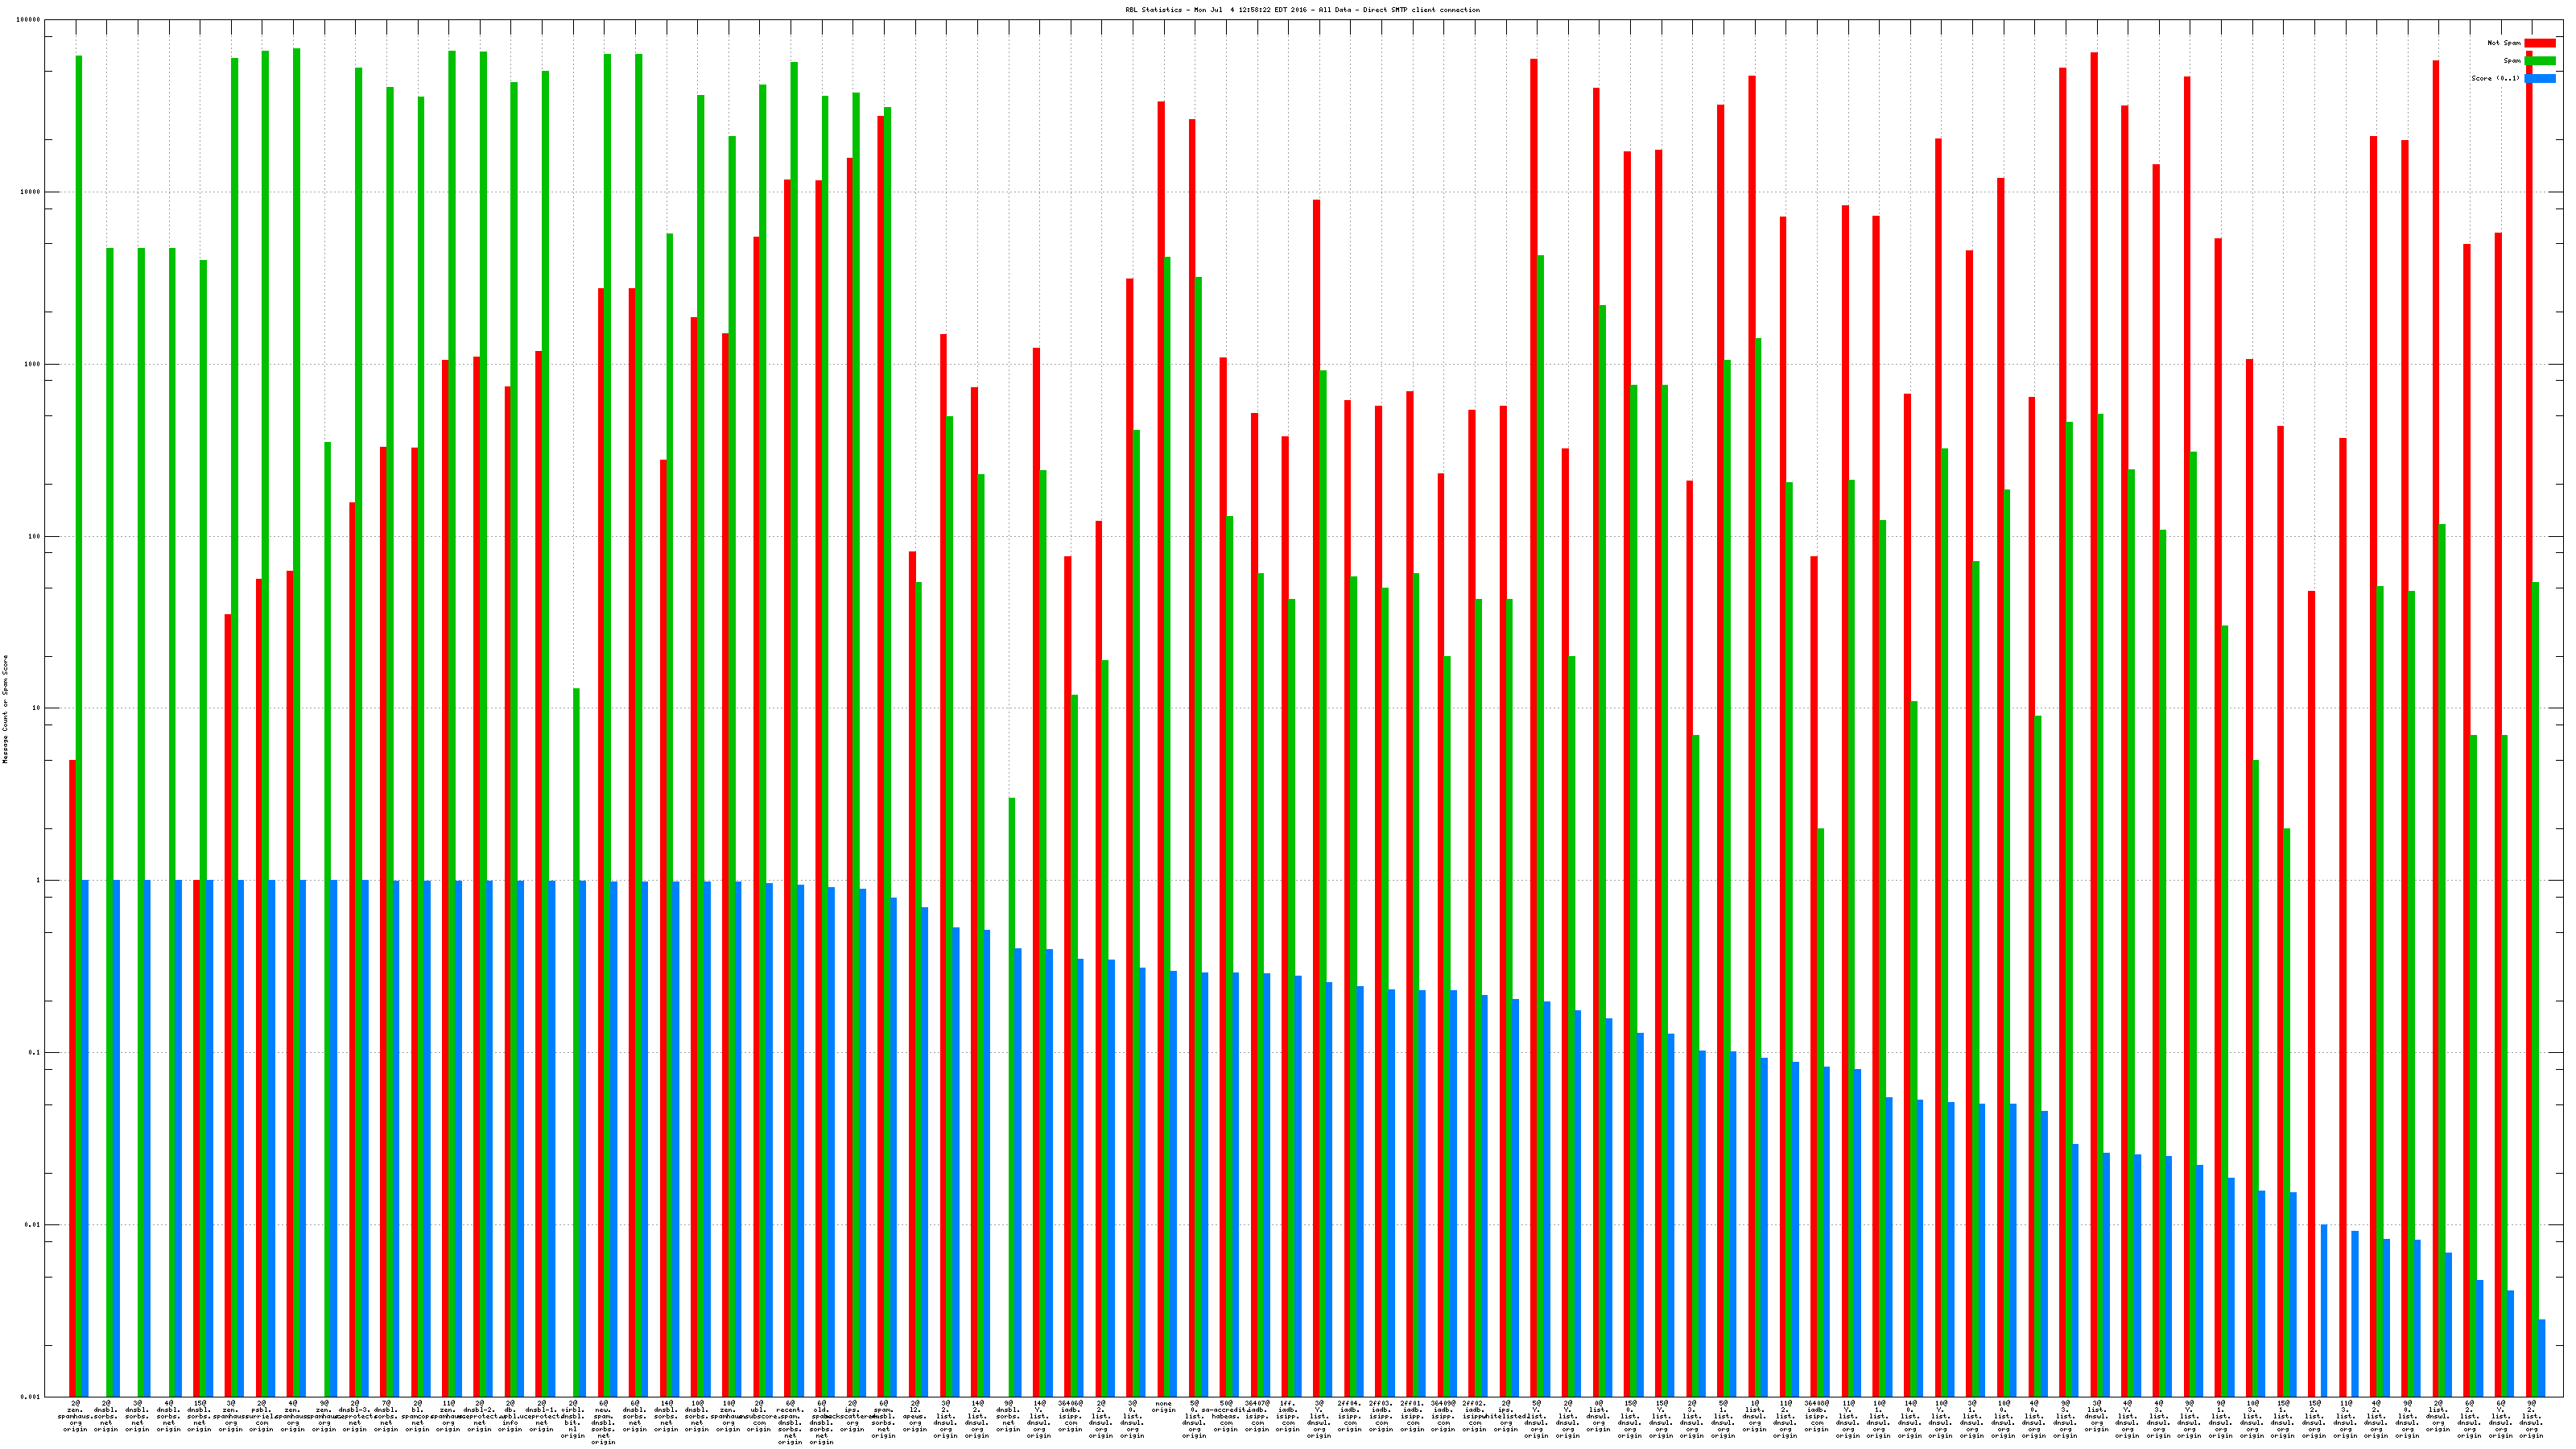Click the 'none origin' x-axis label
The height and width of the screenshot is (1449, 2576).
(x=1163, y=1407)
